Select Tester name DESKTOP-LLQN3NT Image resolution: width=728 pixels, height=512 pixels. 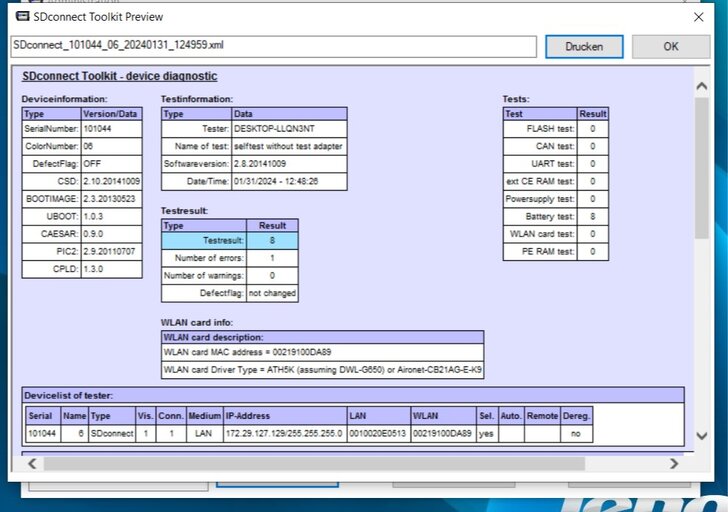pos(289,129)
